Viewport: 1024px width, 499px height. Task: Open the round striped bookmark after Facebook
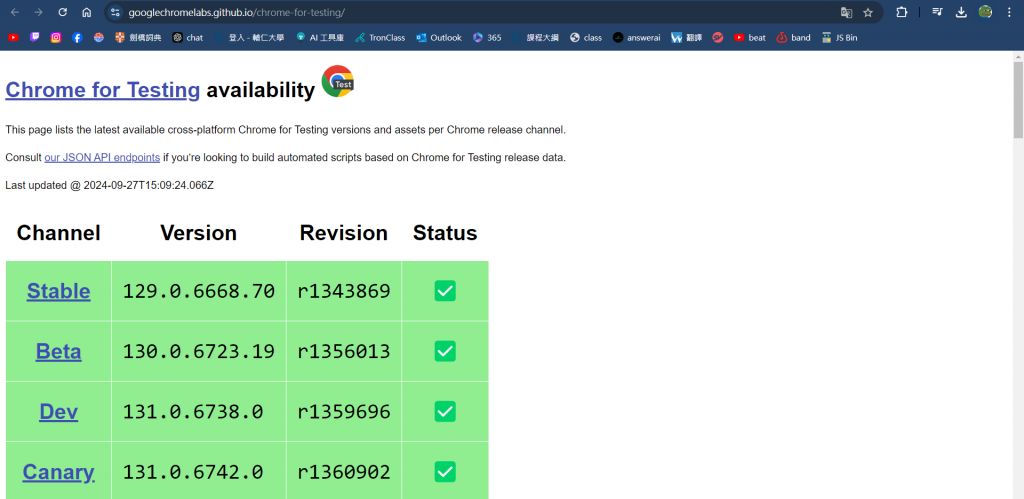(x=99, y=38)
